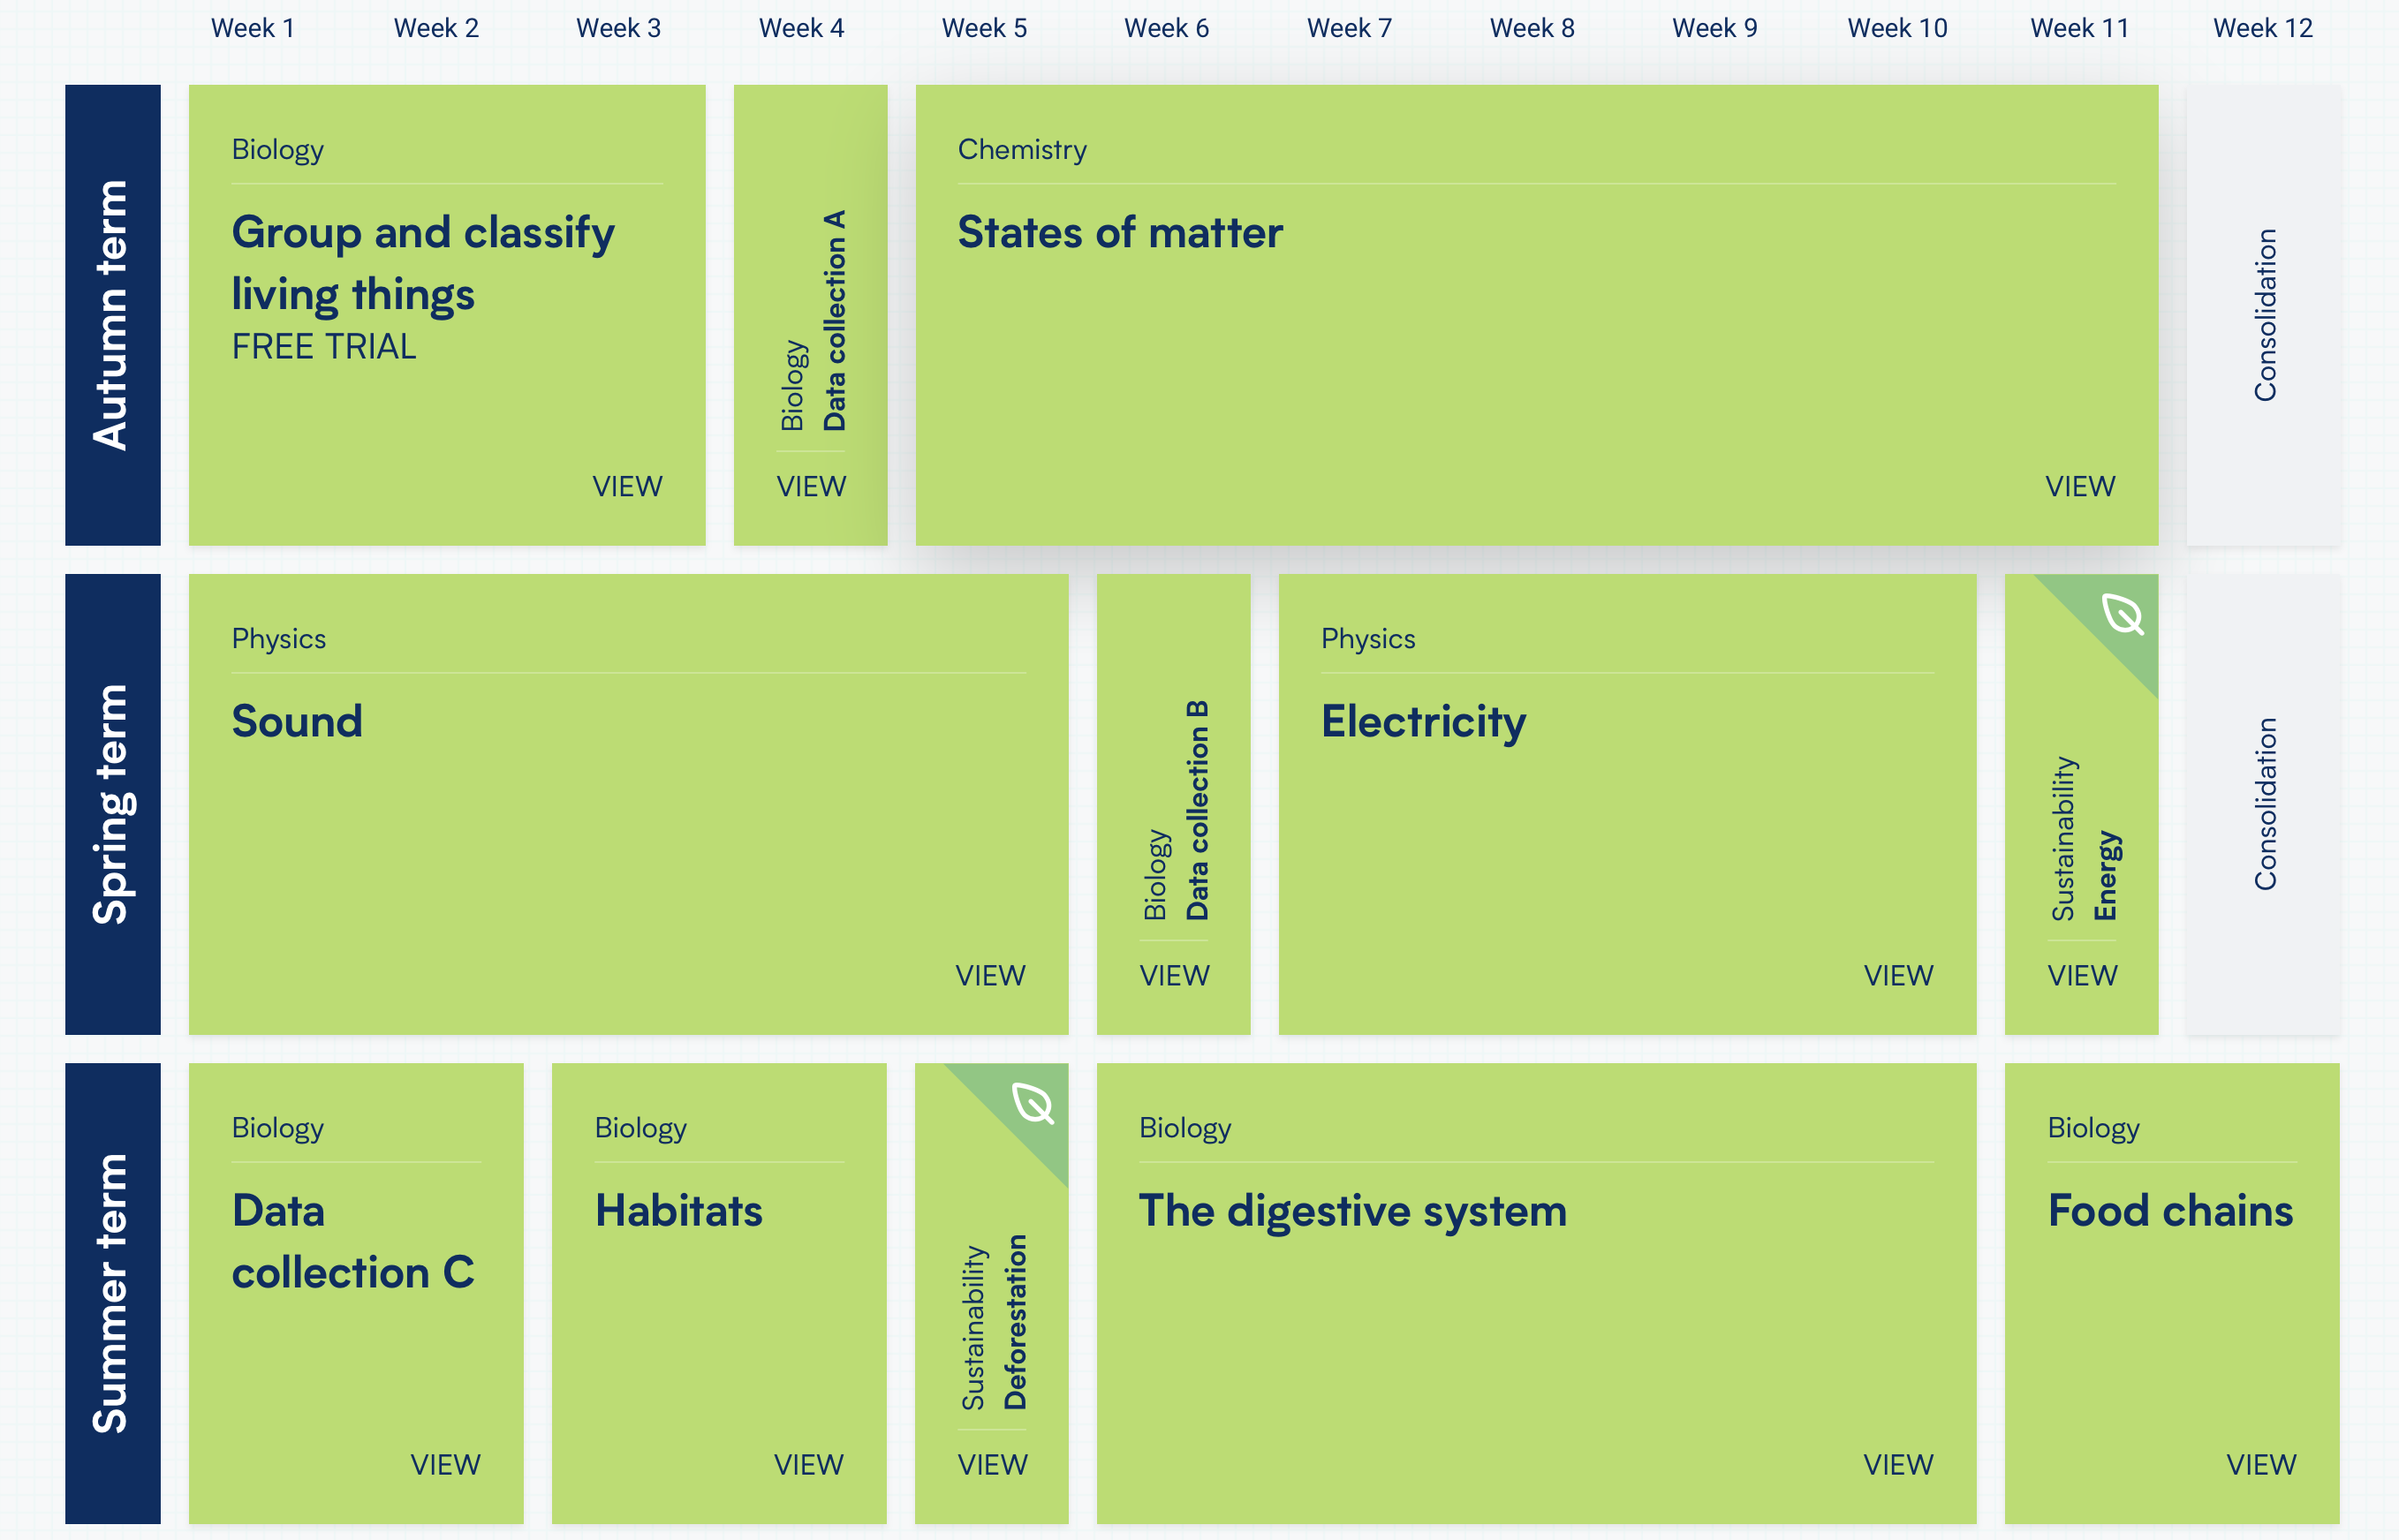
Task: Open VIEW on the Data collection B card
Action: [x=1174, y=975]
